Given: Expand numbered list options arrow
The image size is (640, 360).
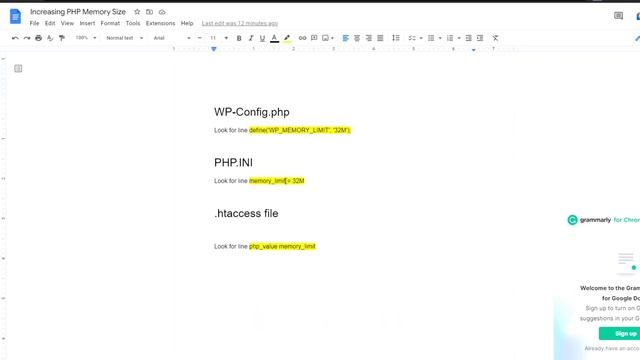Looking at the screenshot, I should click(x=459, y=38).
